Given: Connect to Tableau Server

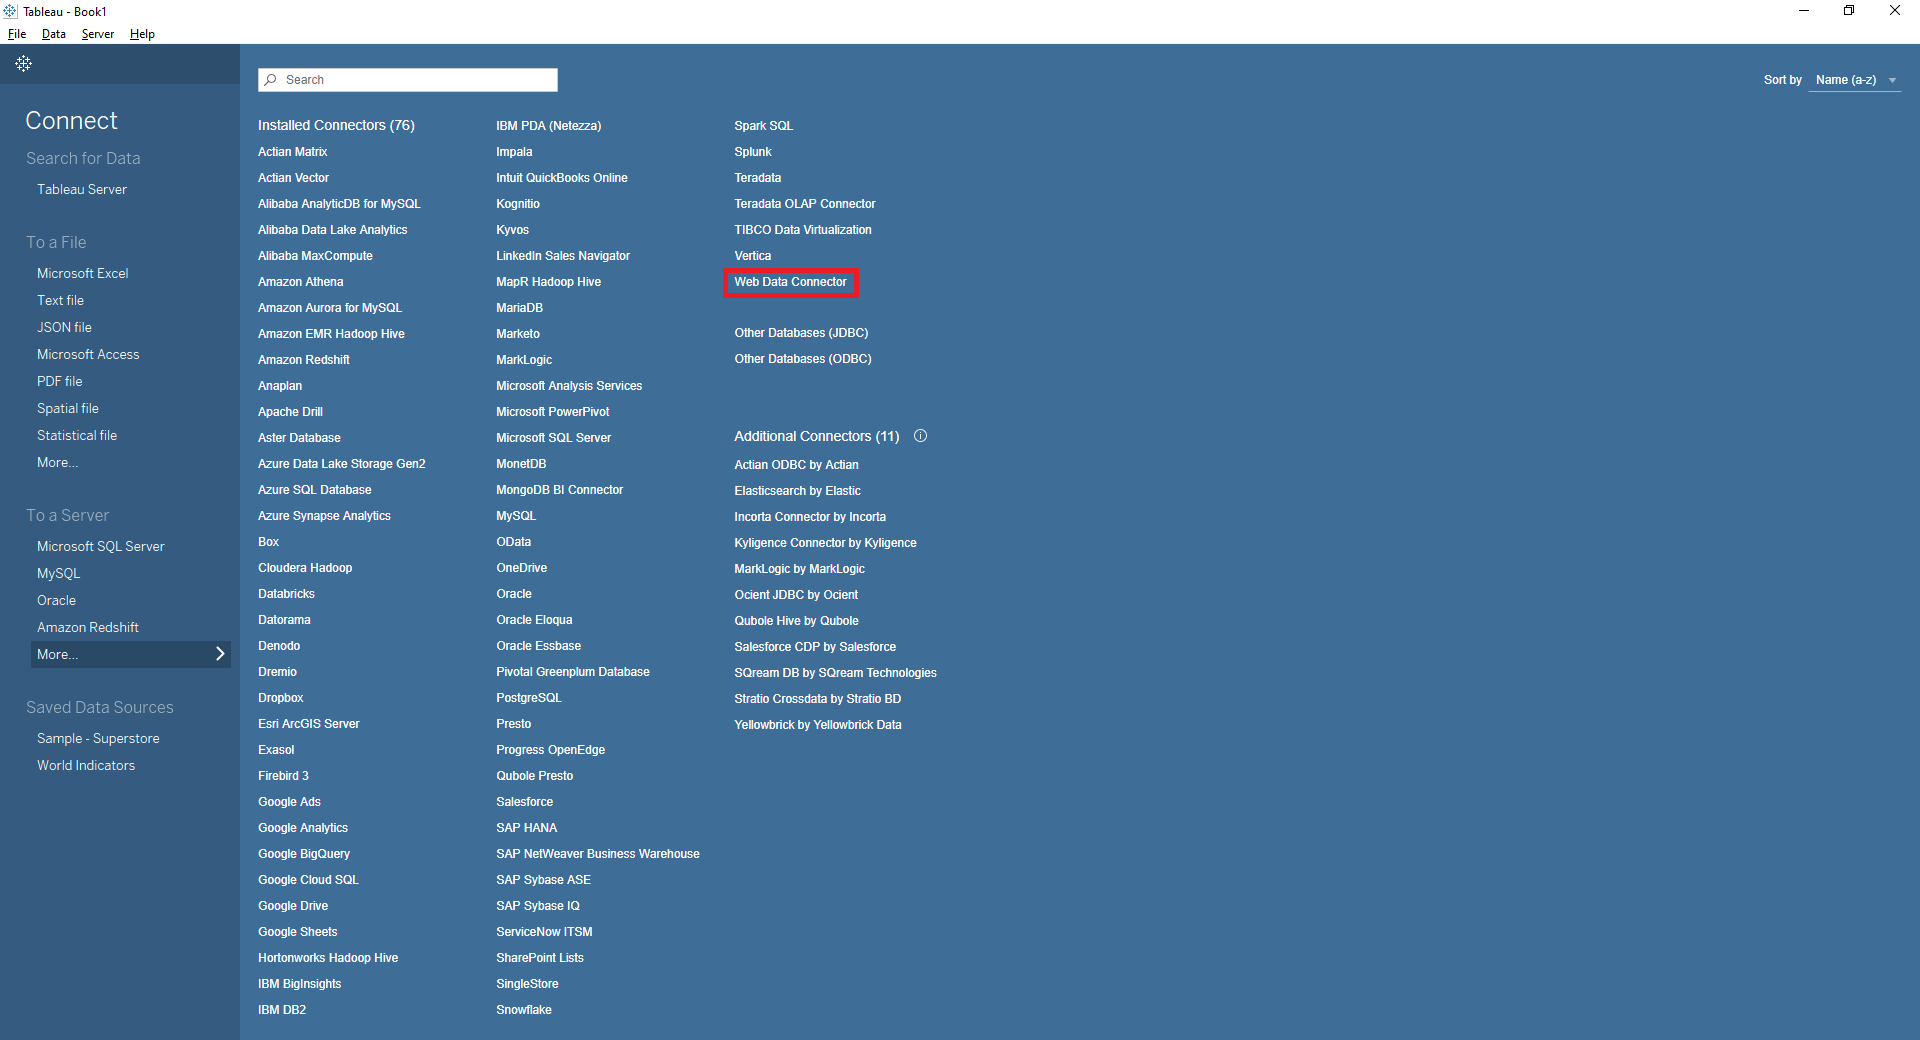Looking at the screenshot, I should pos(82,189).
